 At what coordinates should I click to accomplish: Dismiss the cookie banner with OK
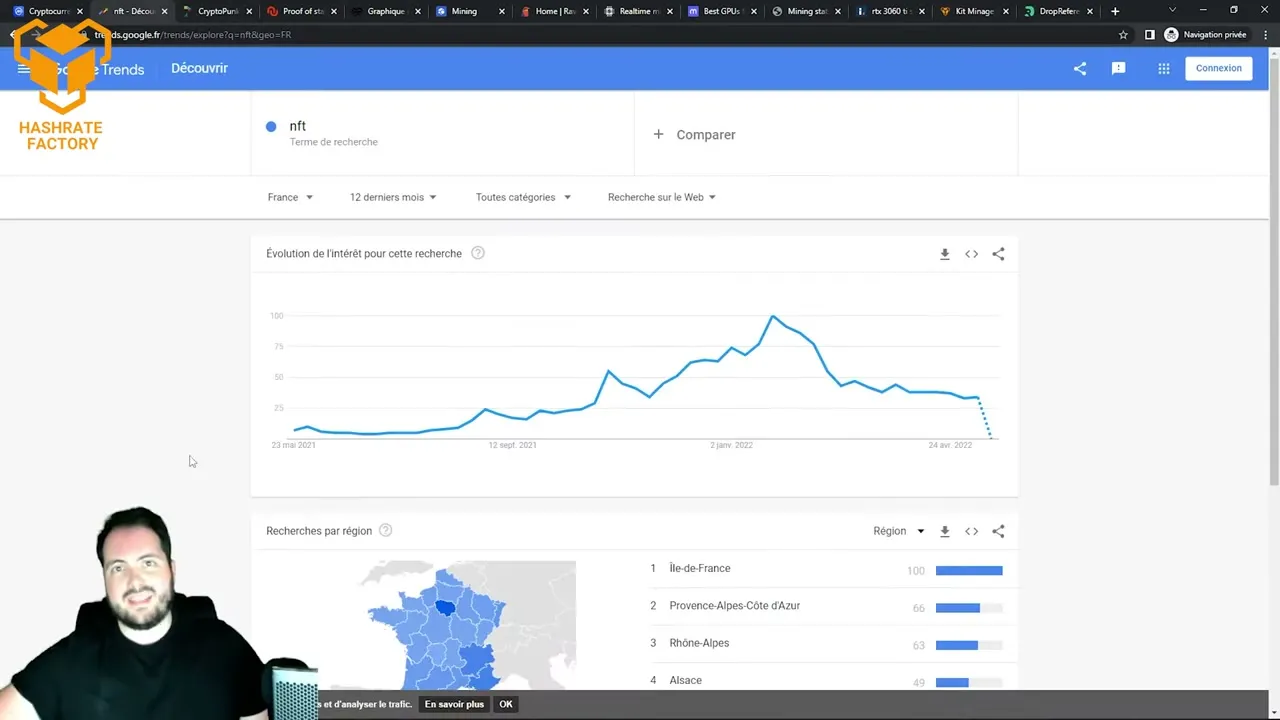click(505, 704)
